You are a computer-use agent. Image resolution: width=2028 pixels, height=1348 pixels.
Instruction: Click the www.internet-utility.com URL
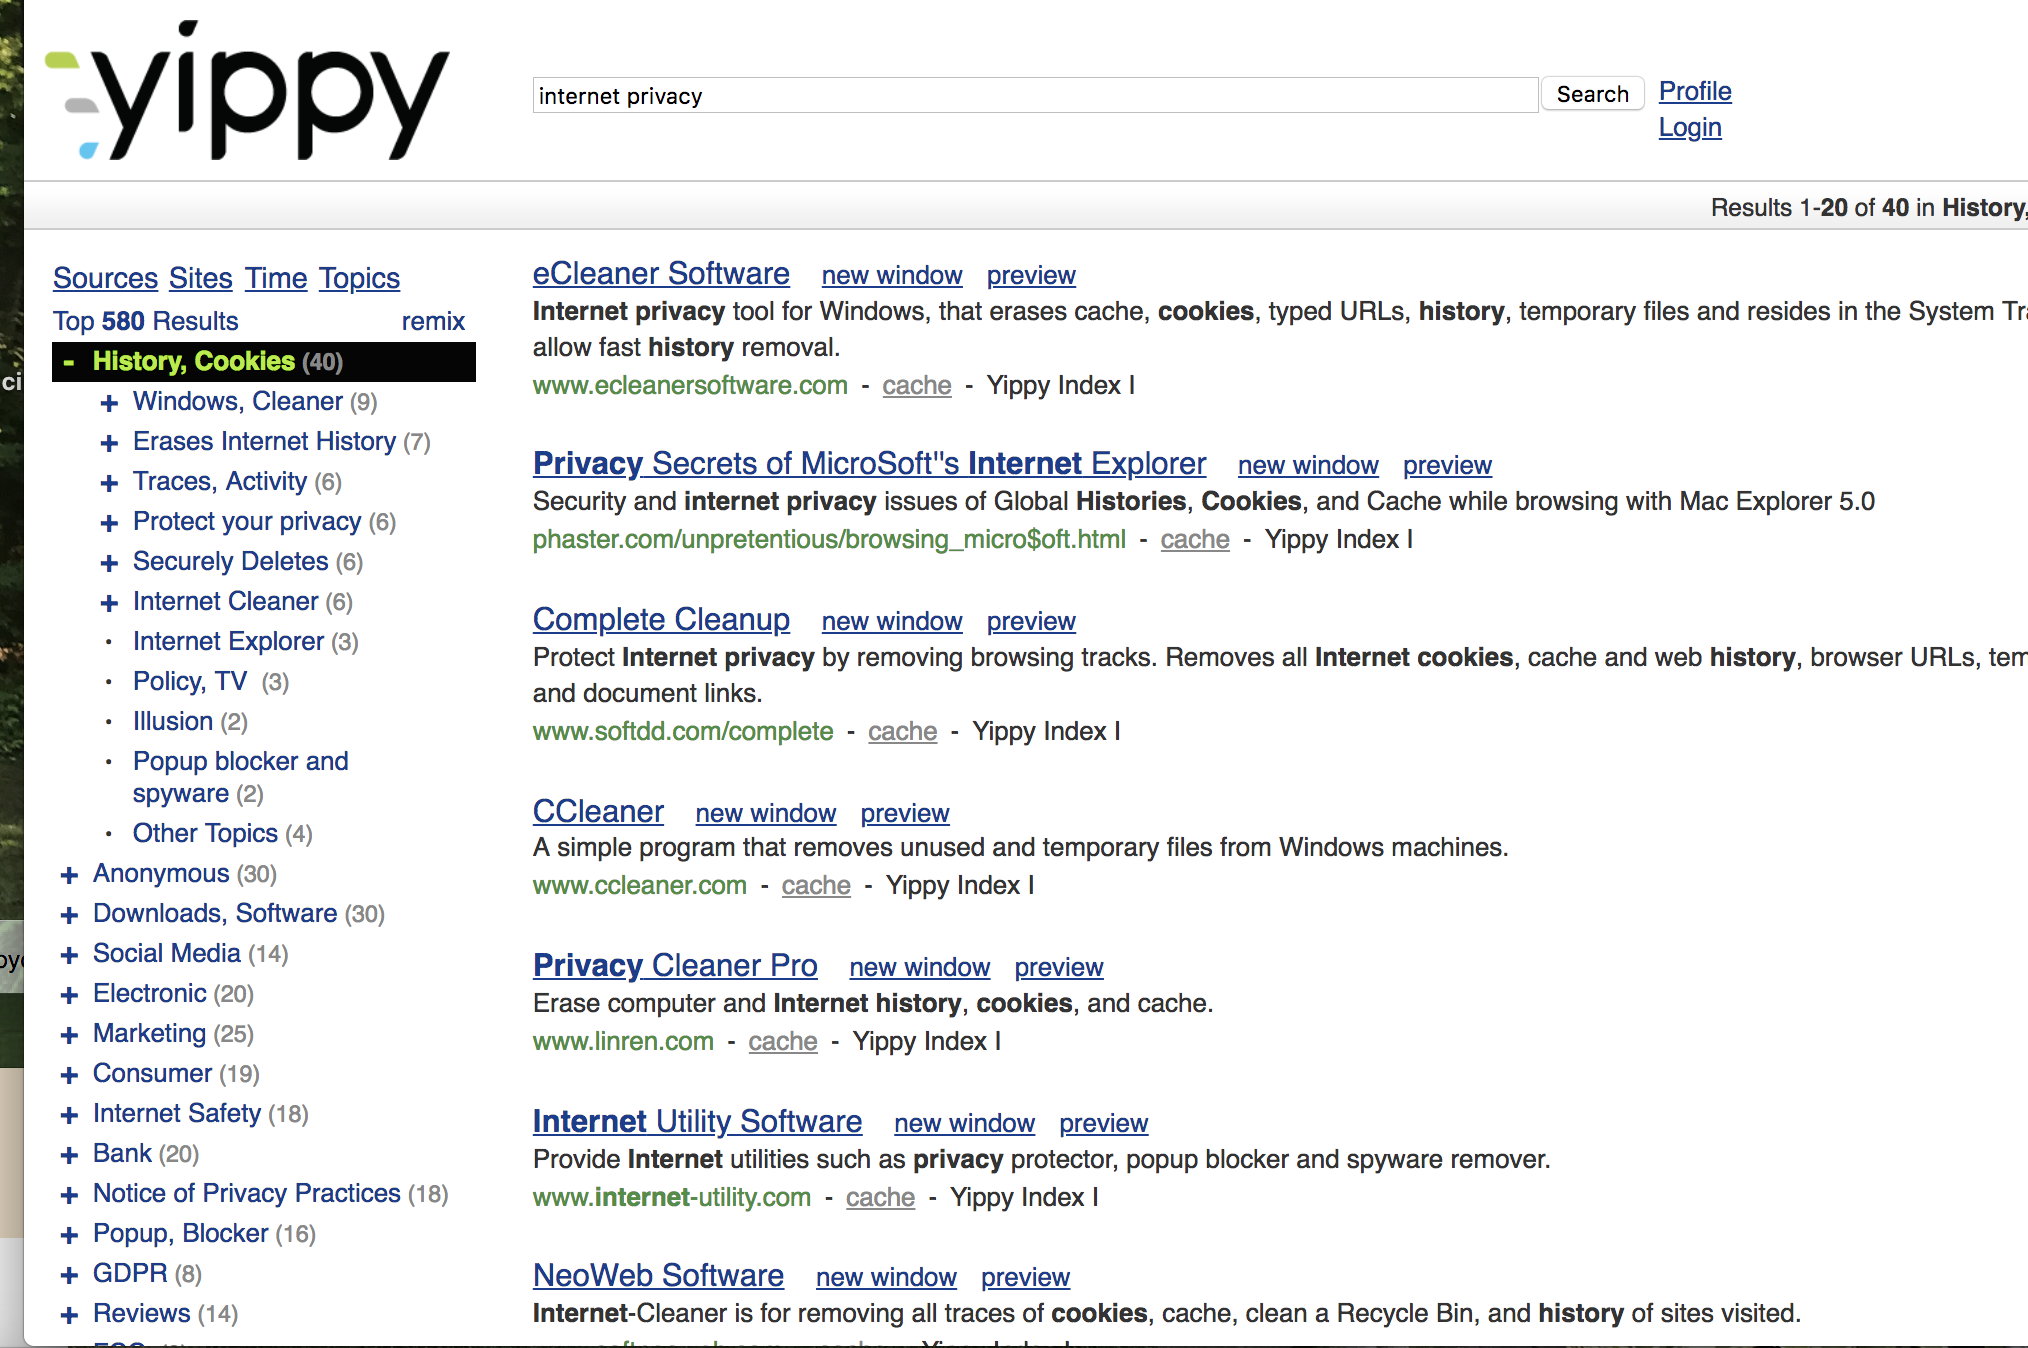(672, 1197)
